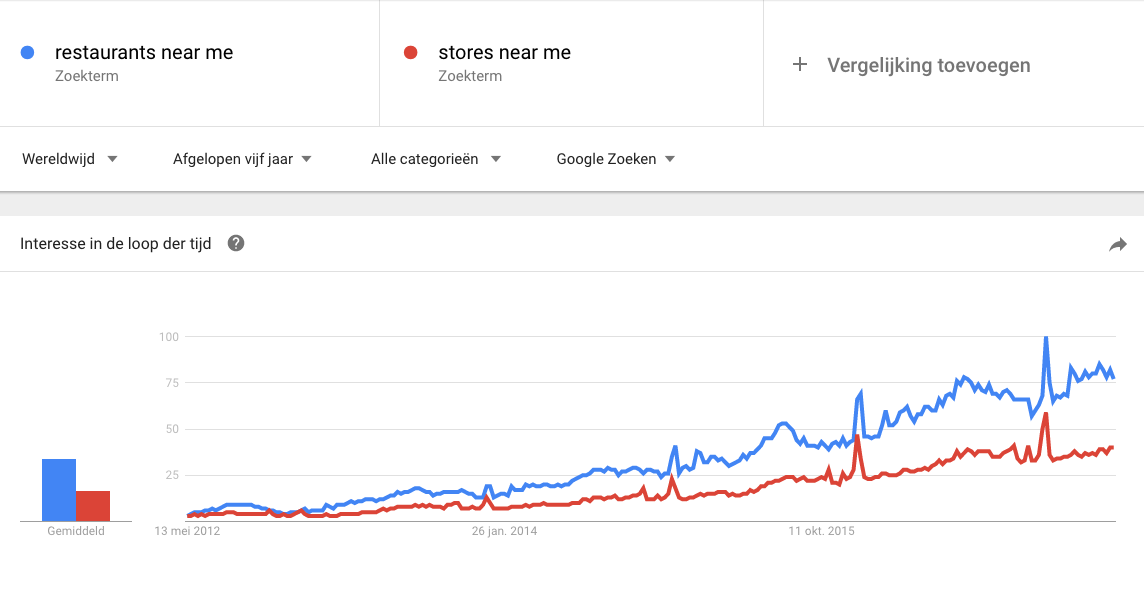Click the 26 jan. 2014 axis label
This screenshot has width=1144, height=604.
(x=504, y=531)
